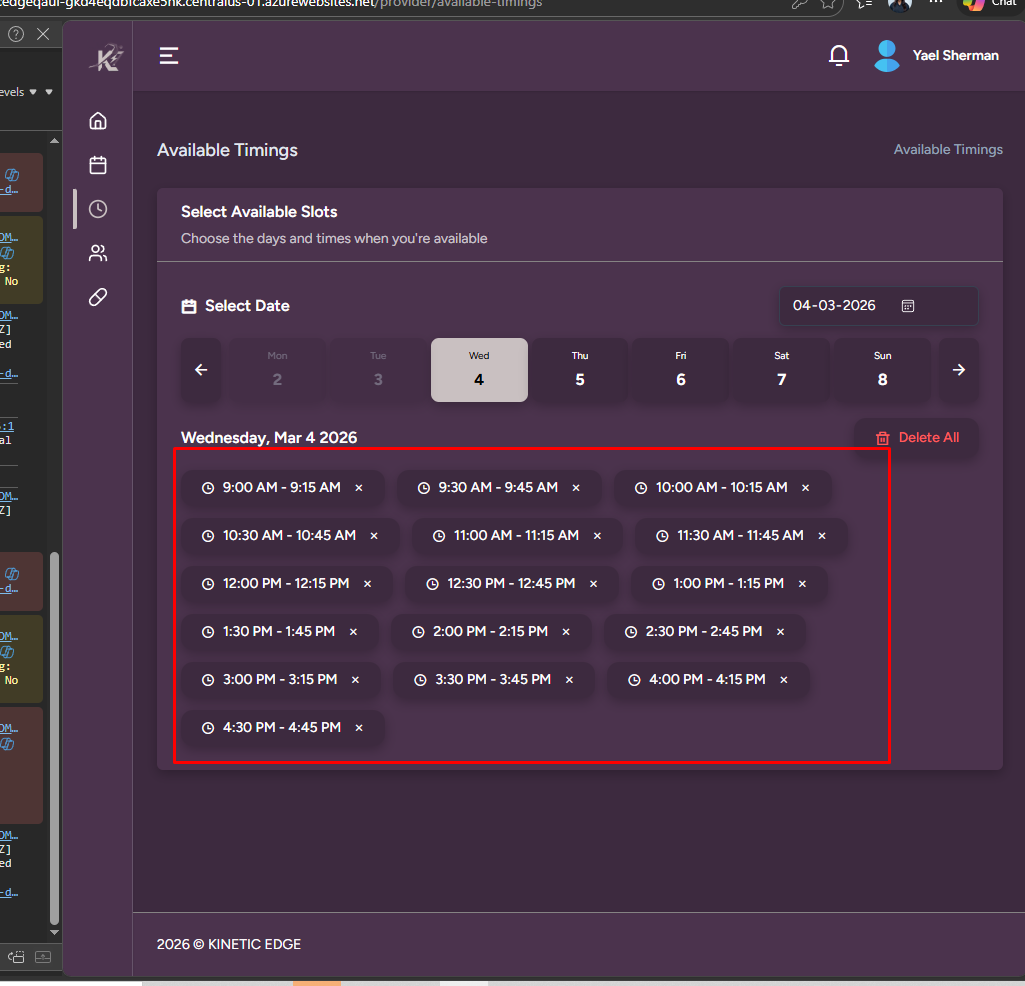Open the calendar icon in sidebar
The height and width of the screenshot is (986, 1025).
98,165
